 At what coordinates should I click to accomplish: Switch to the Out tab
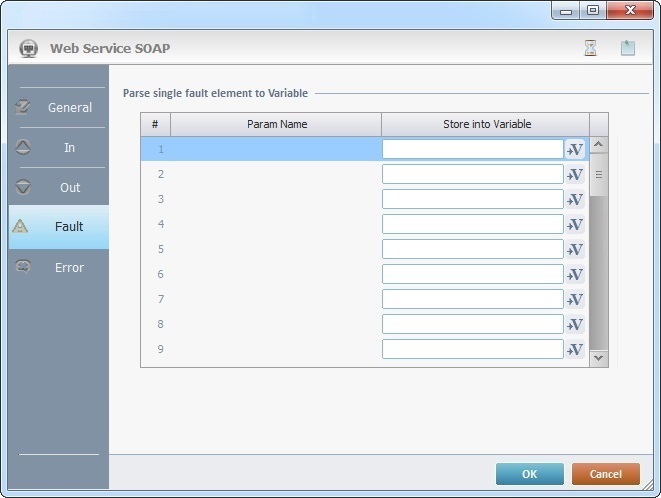[59, 187]
